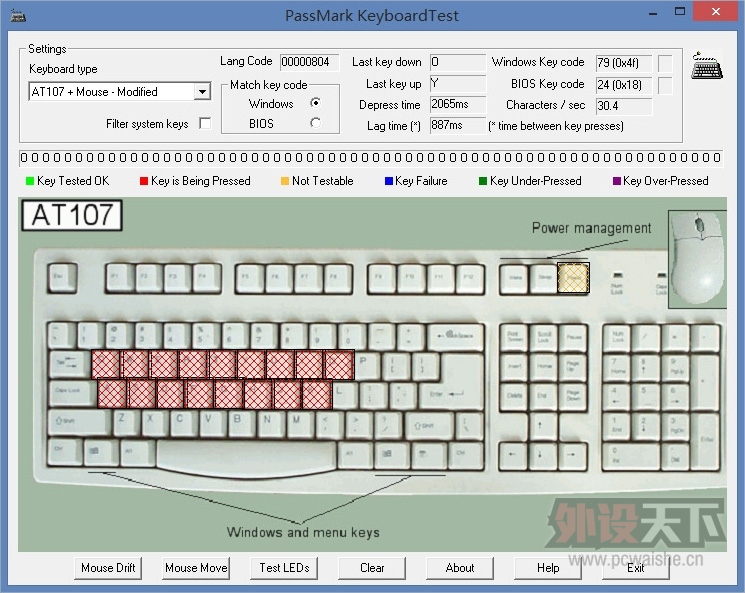Screen dimensions: 745x593
Task: Click the green Key Tested OK swatch
Action: point(29,181)
